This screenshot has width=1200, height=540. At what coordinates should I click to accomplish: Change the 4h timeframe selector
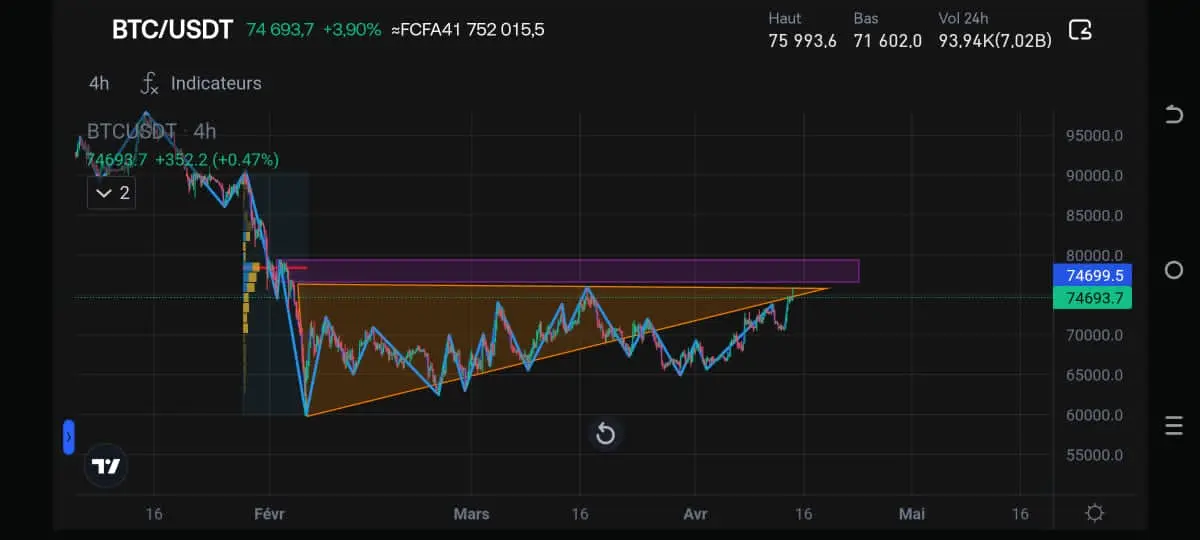pyautogui.click(x=99, y=83)
